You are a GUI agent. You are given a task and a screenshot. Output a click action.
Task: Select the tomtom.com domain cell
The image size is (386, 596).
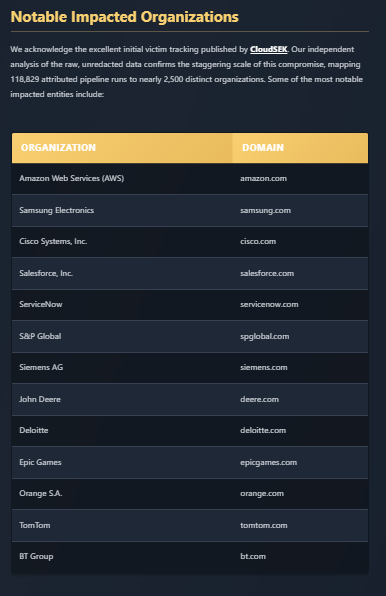pos(300,526)
